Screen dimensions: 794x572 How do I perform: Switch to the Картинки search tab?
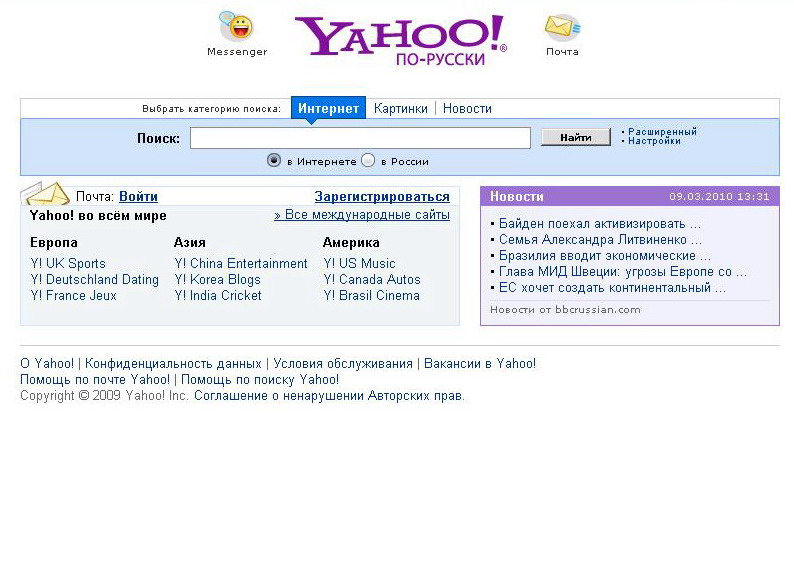(401, 108)
